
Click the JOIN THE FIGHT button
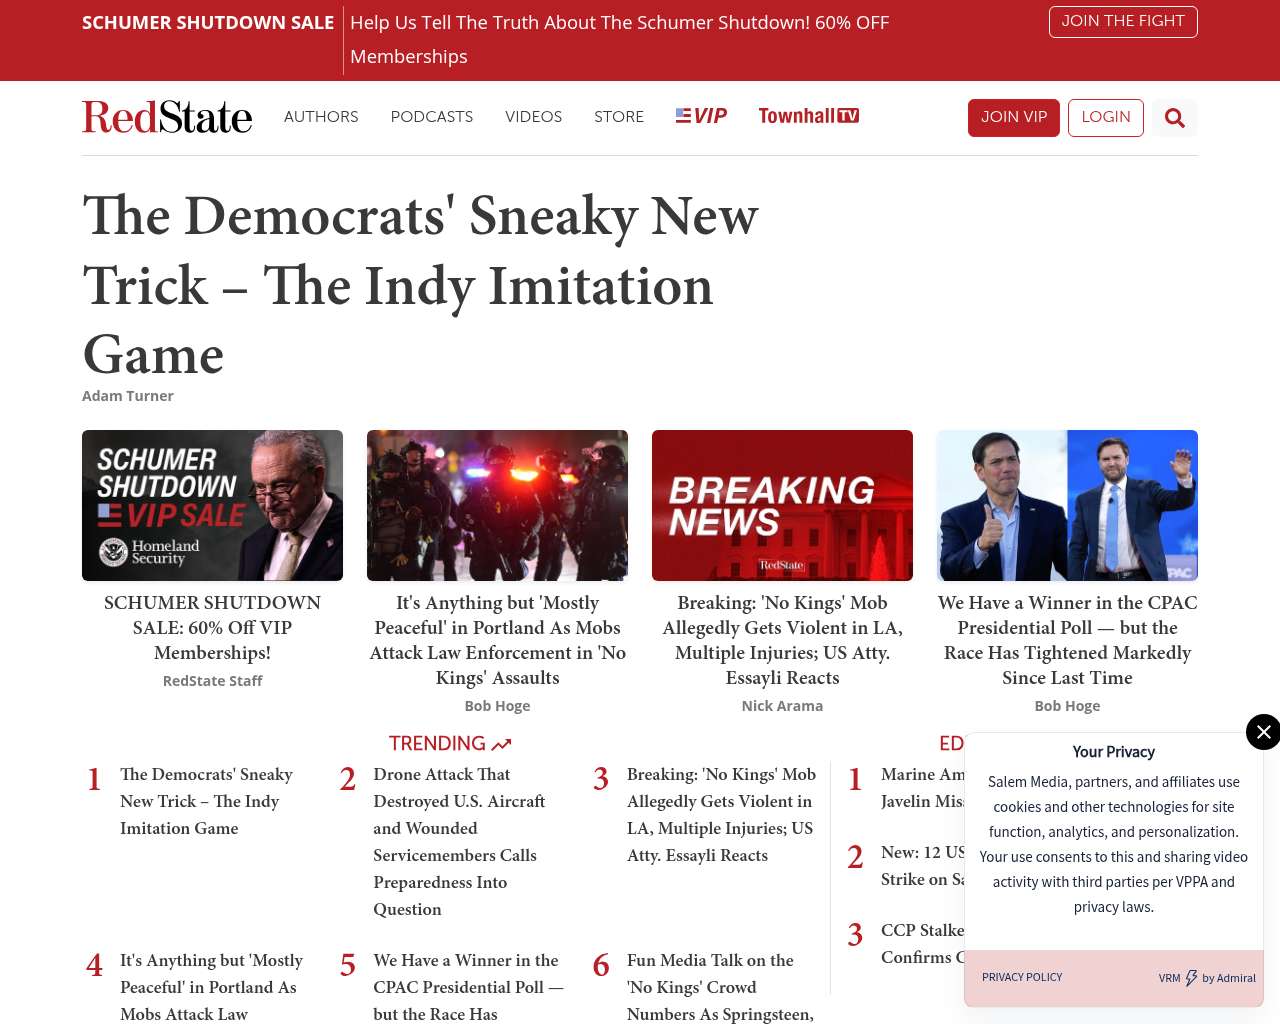click(1123, 22)
